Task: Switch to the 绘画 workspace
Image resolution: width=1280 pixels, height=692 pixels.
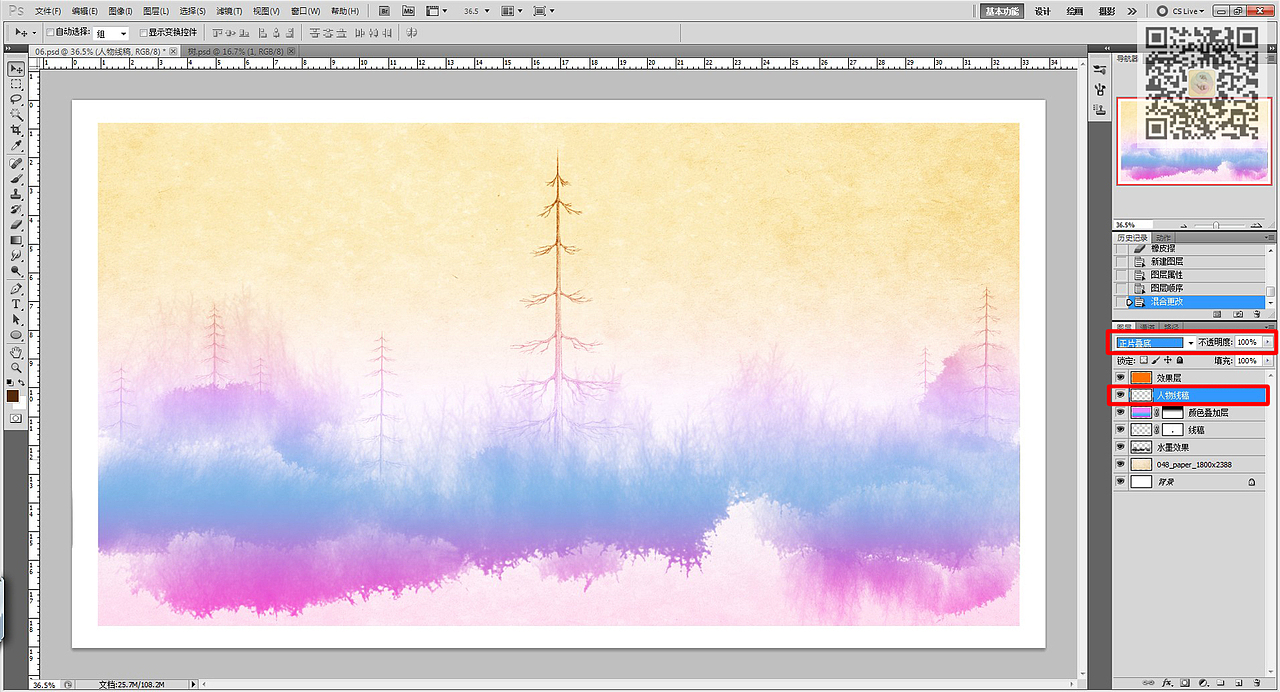Action: [1075, 11]
